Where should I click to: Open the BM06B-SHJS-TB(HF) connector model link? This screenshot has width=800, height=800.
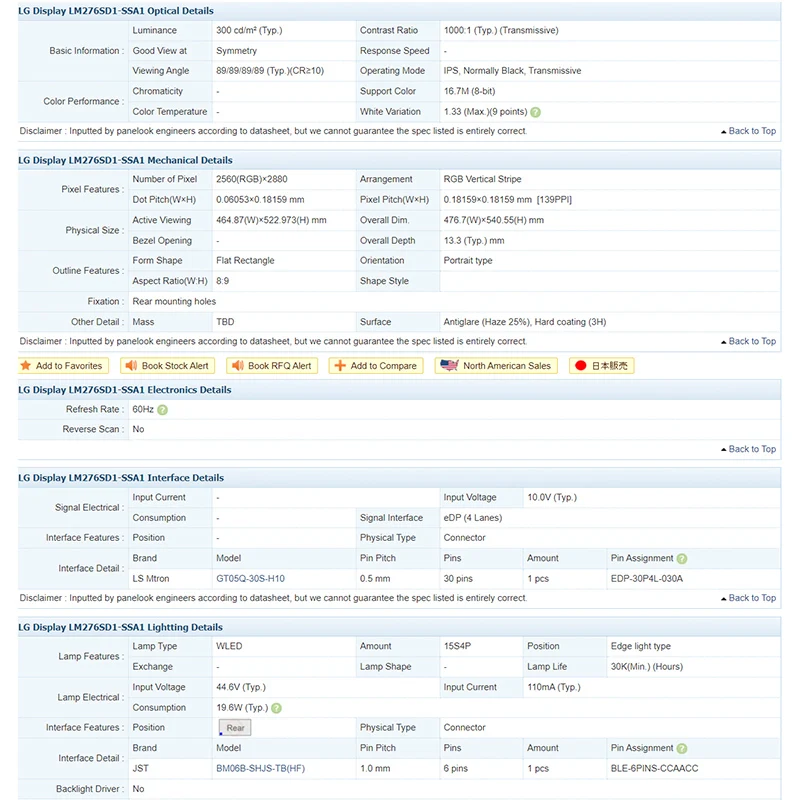pyautogui.click(x=260, y=768)
